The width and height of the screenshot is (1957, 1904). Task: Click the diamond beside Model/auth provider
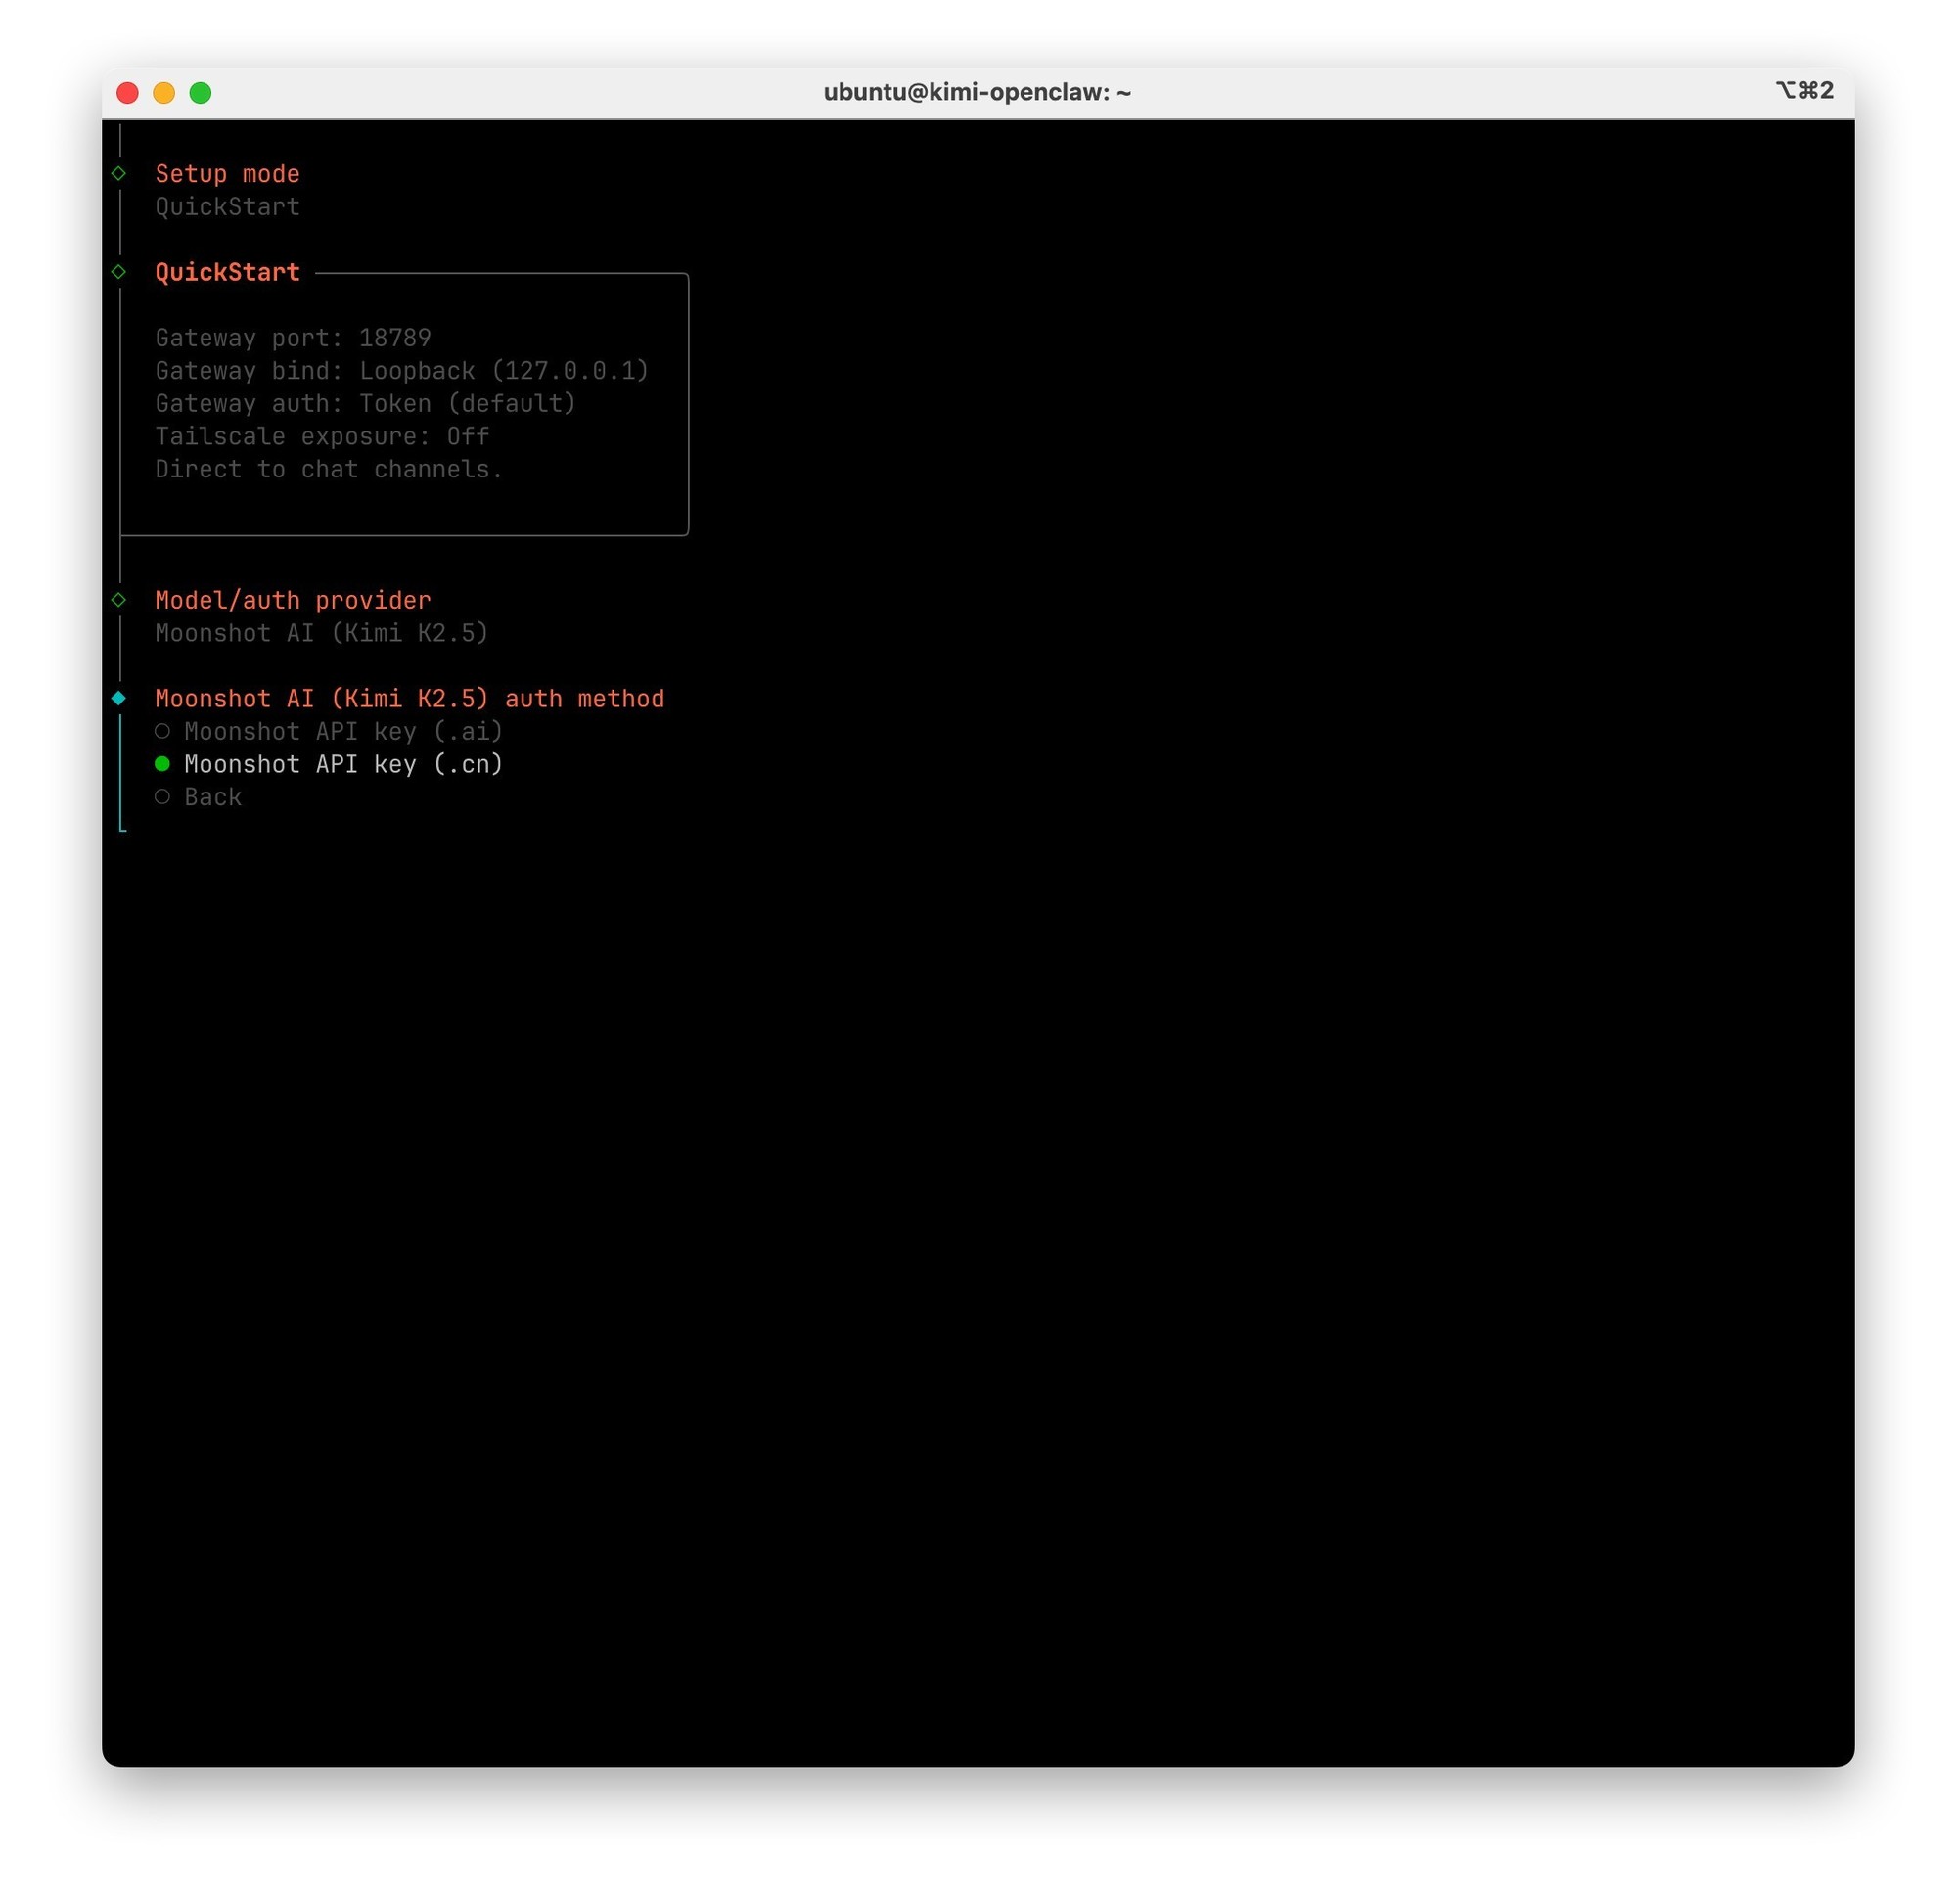click(x=119, y=600)
